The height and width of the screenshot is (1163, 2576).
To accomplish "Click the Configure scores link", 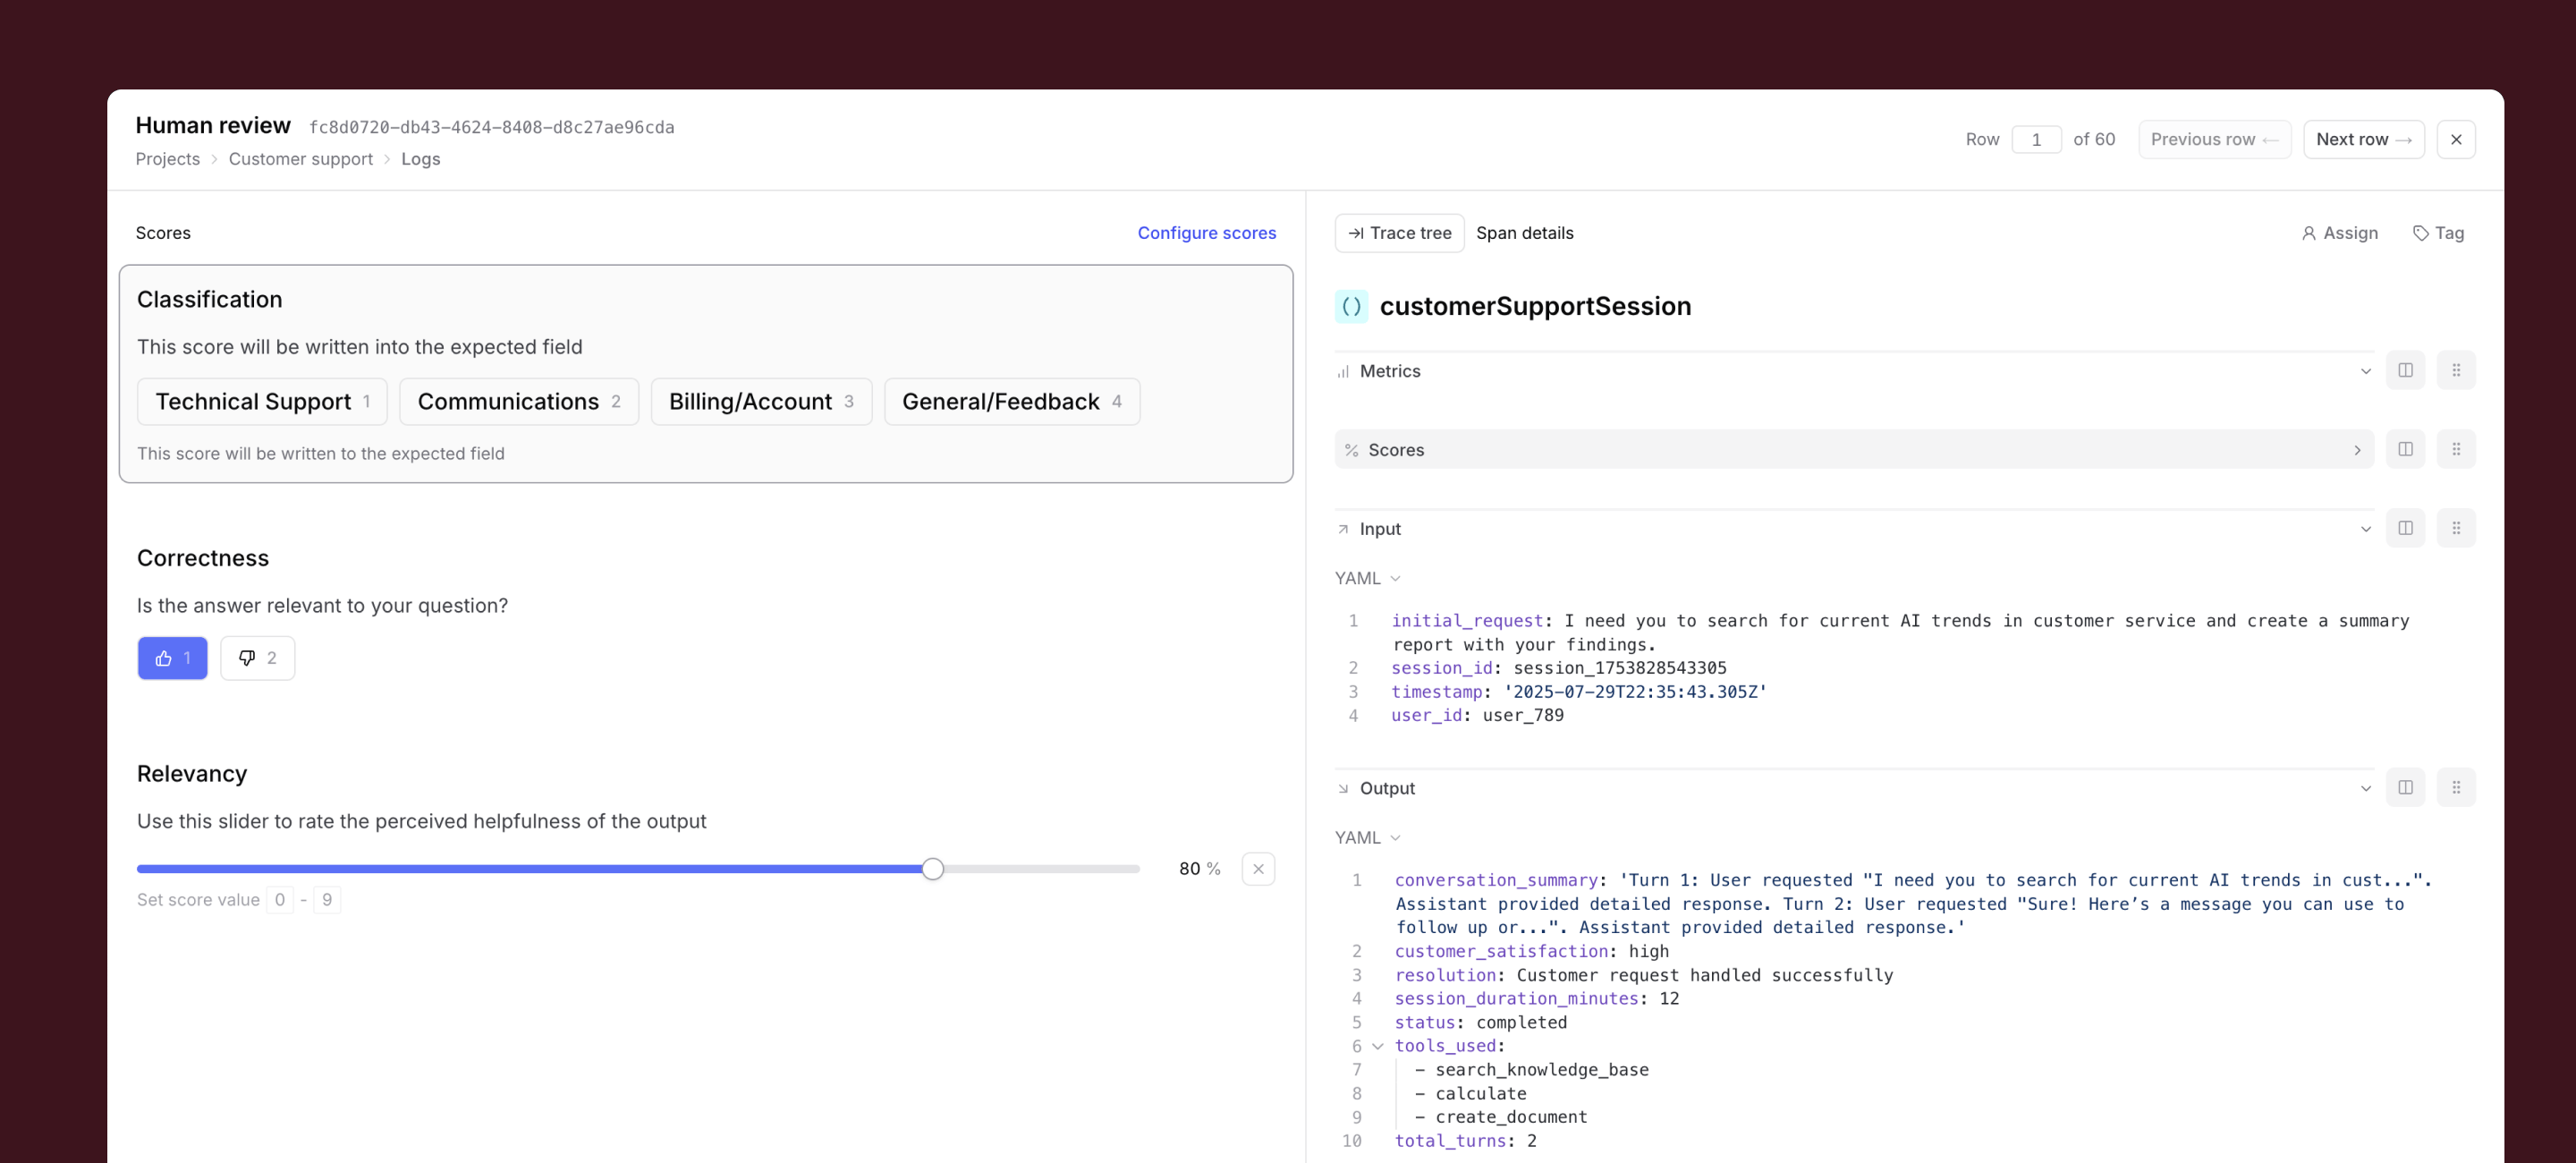I will coord(1206,233).
